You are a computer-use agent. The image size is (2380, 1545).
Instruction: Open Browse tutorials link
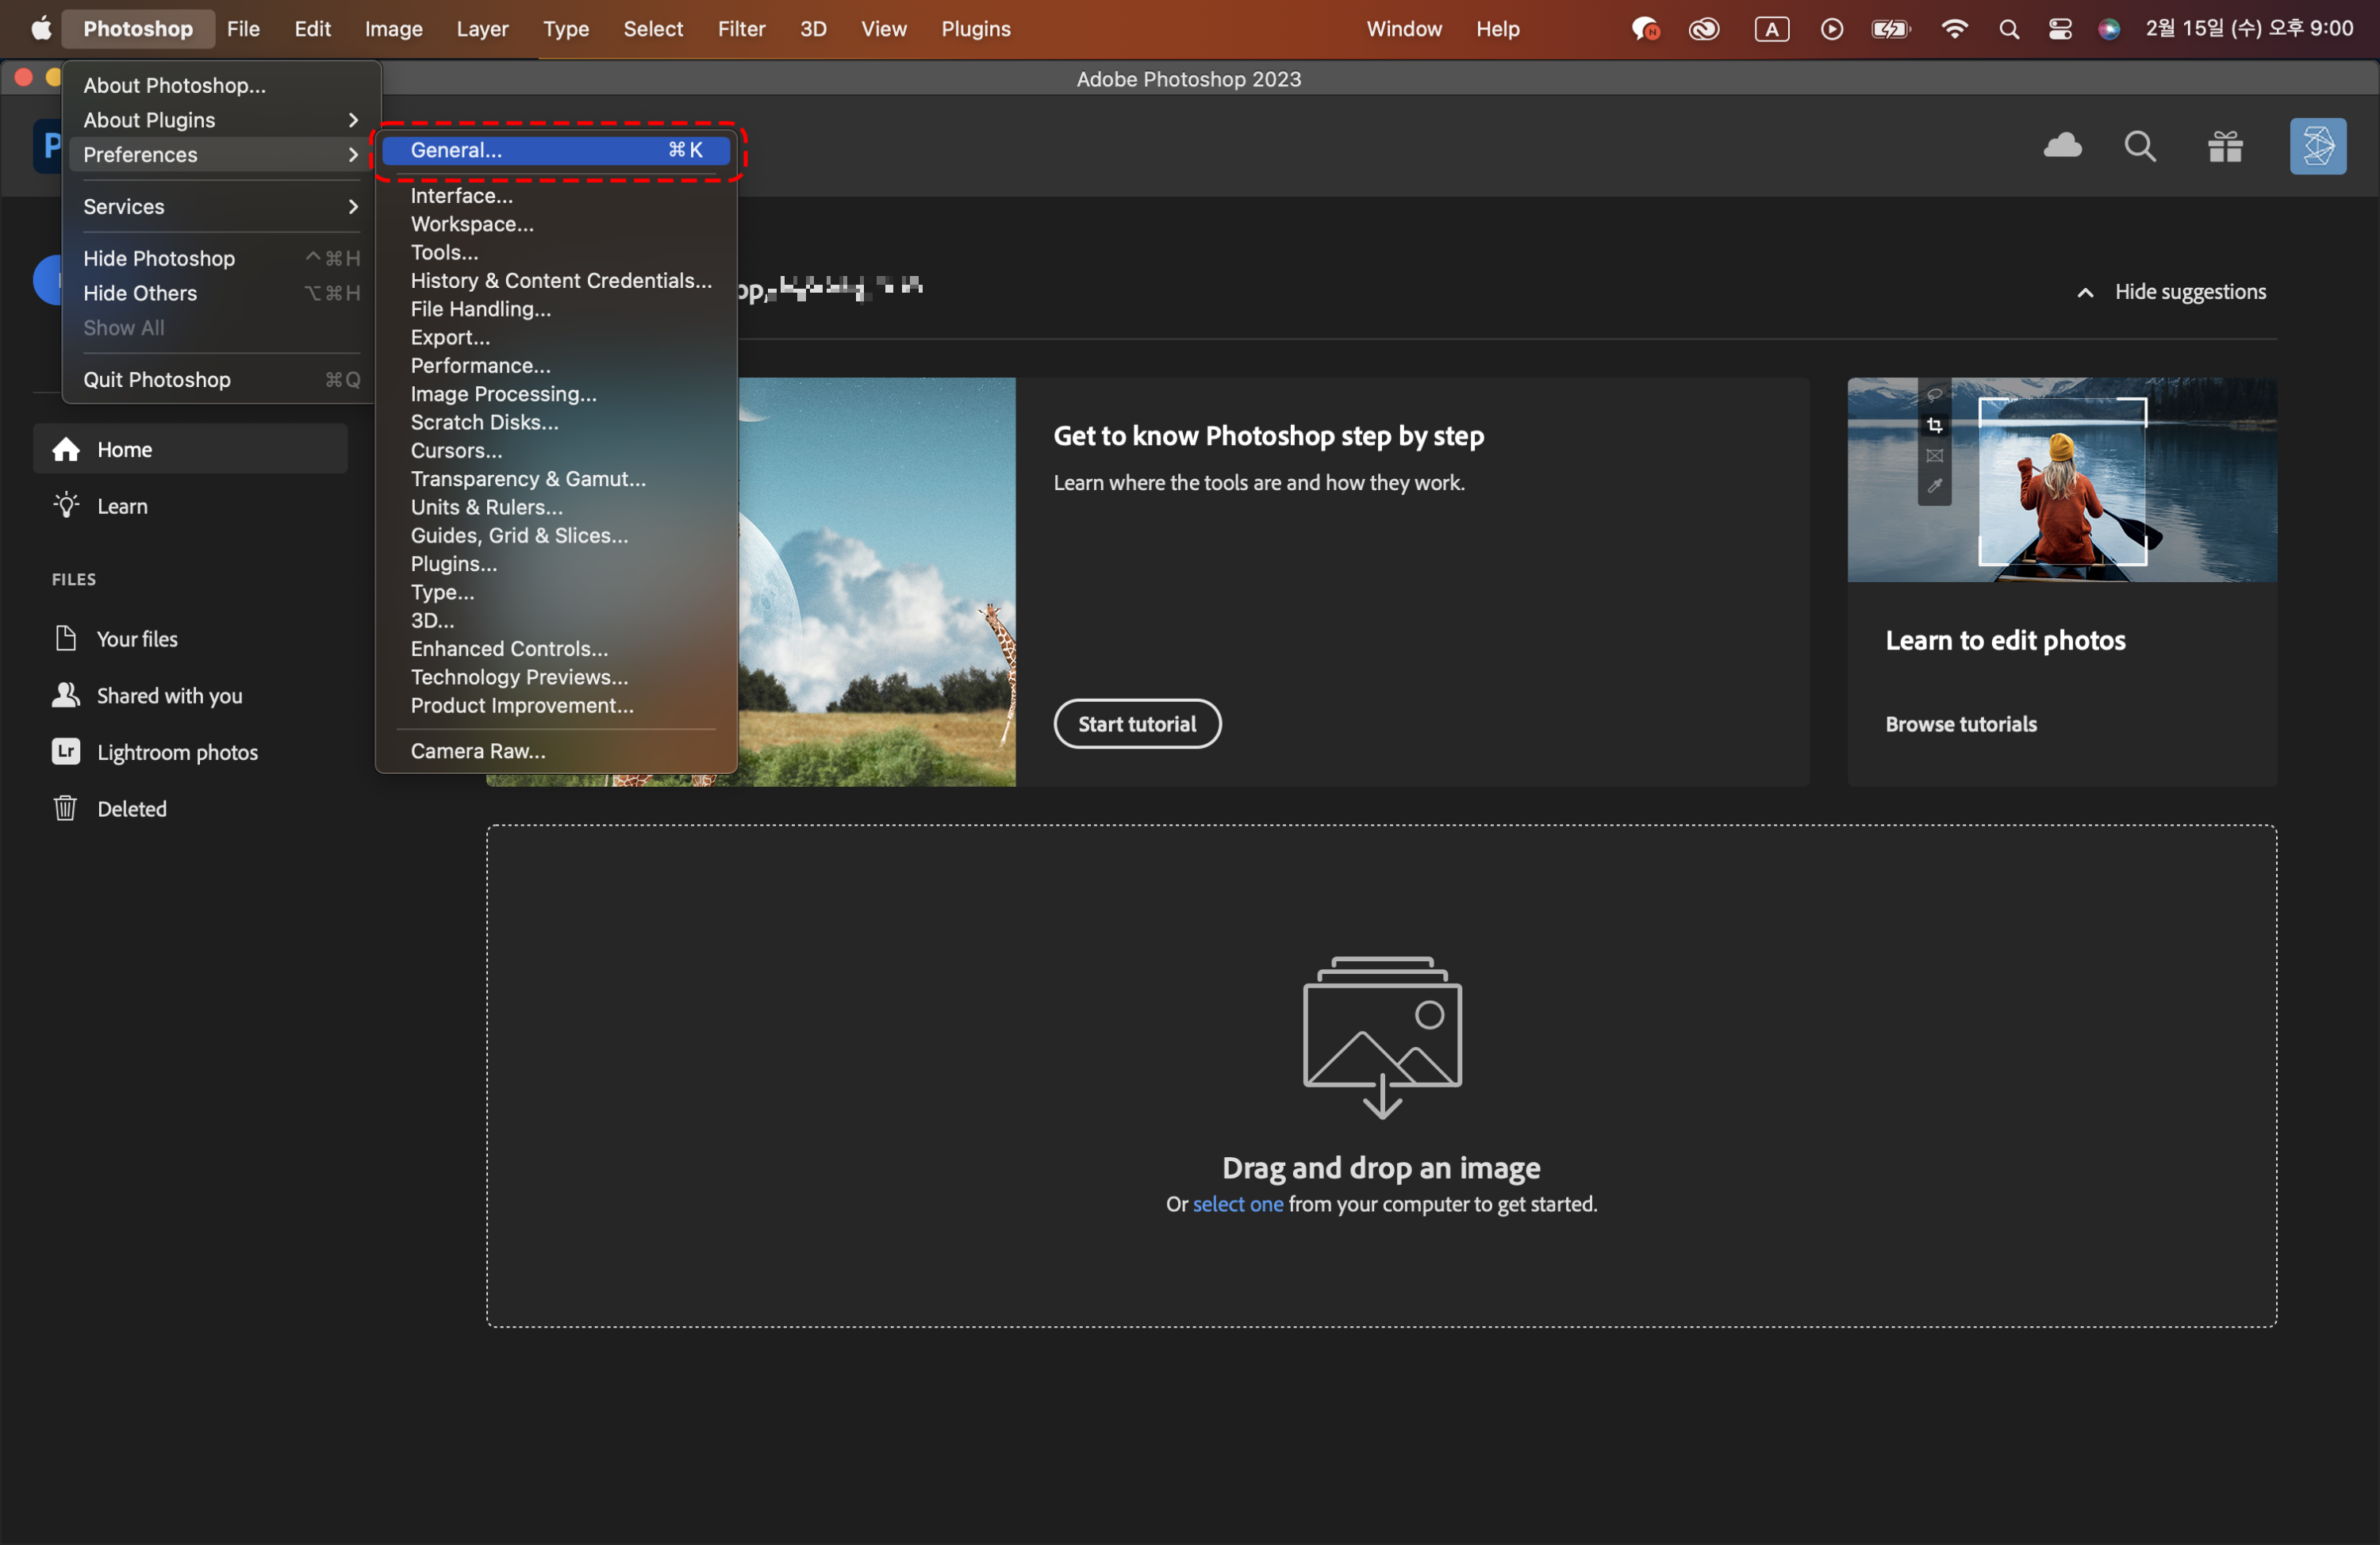[x=1960, y=724]
